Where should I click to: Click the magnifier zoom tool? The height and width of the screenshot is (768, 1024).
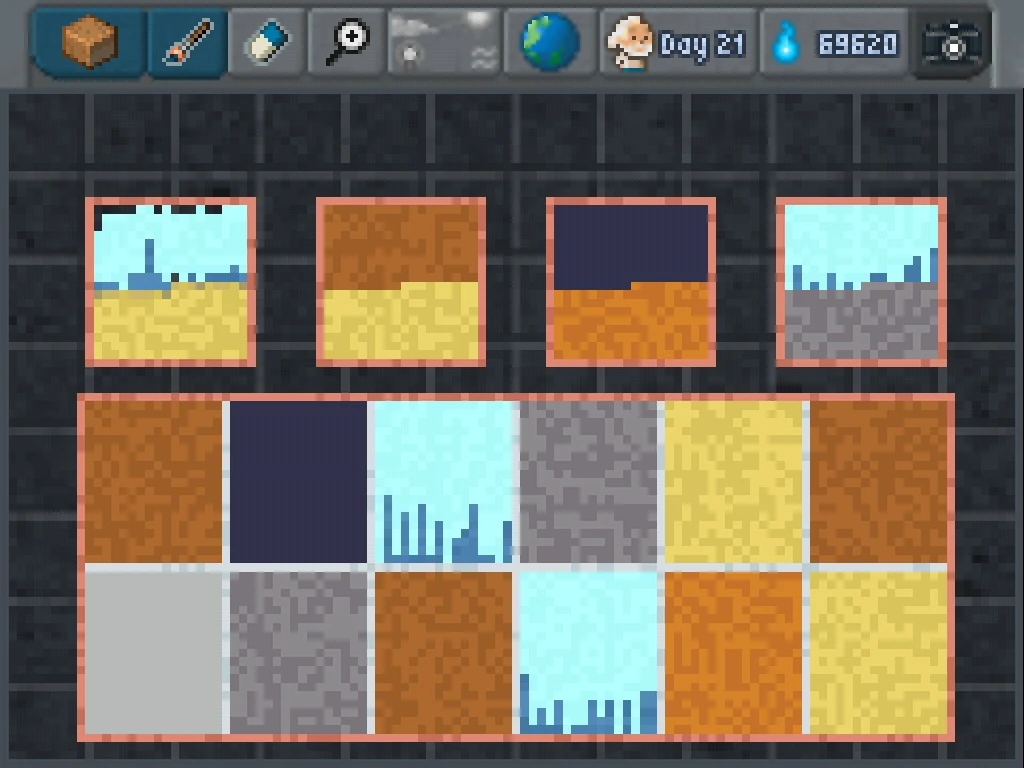347,42
